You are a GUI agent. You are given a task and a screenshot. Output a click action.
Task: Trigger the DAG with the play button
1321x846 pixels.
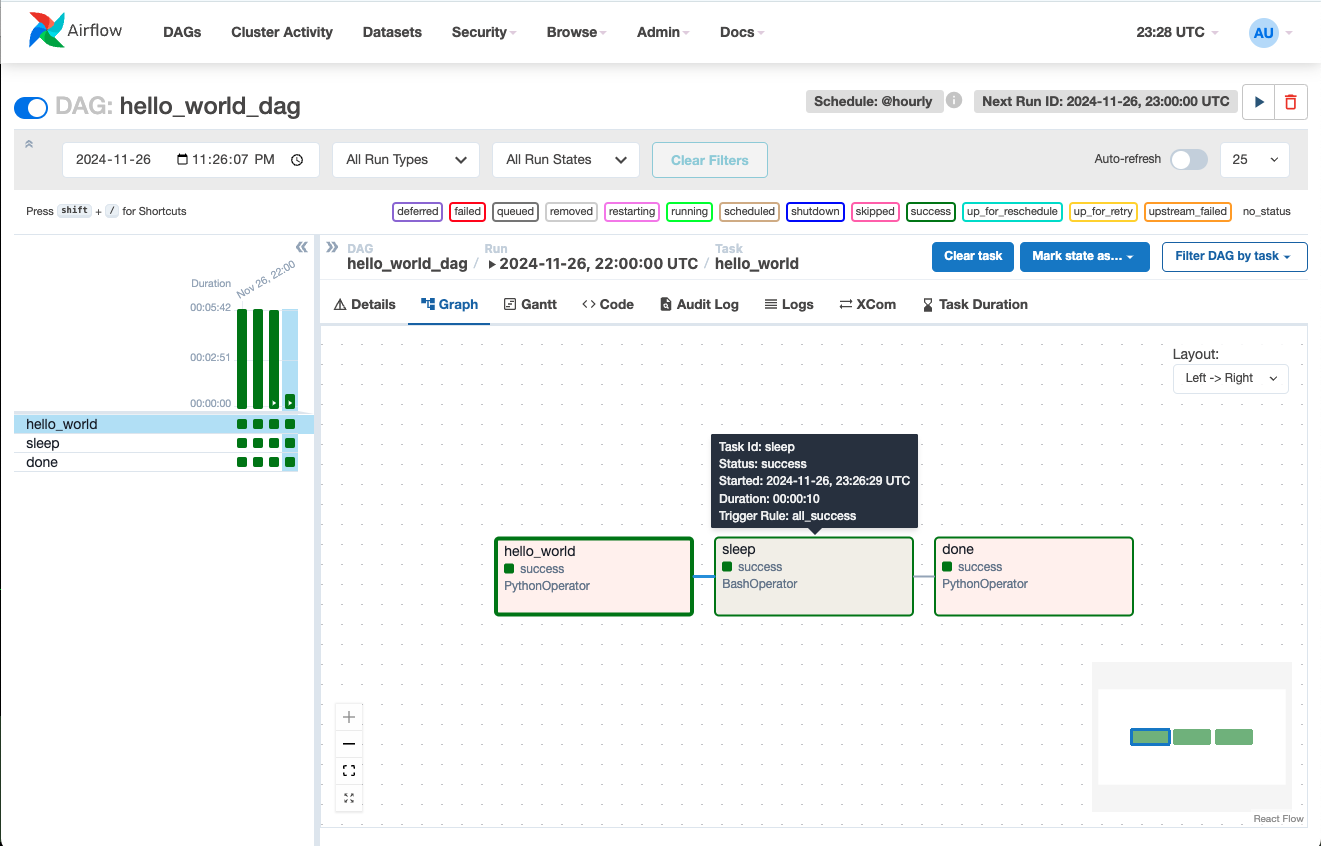pos(1259,102)
